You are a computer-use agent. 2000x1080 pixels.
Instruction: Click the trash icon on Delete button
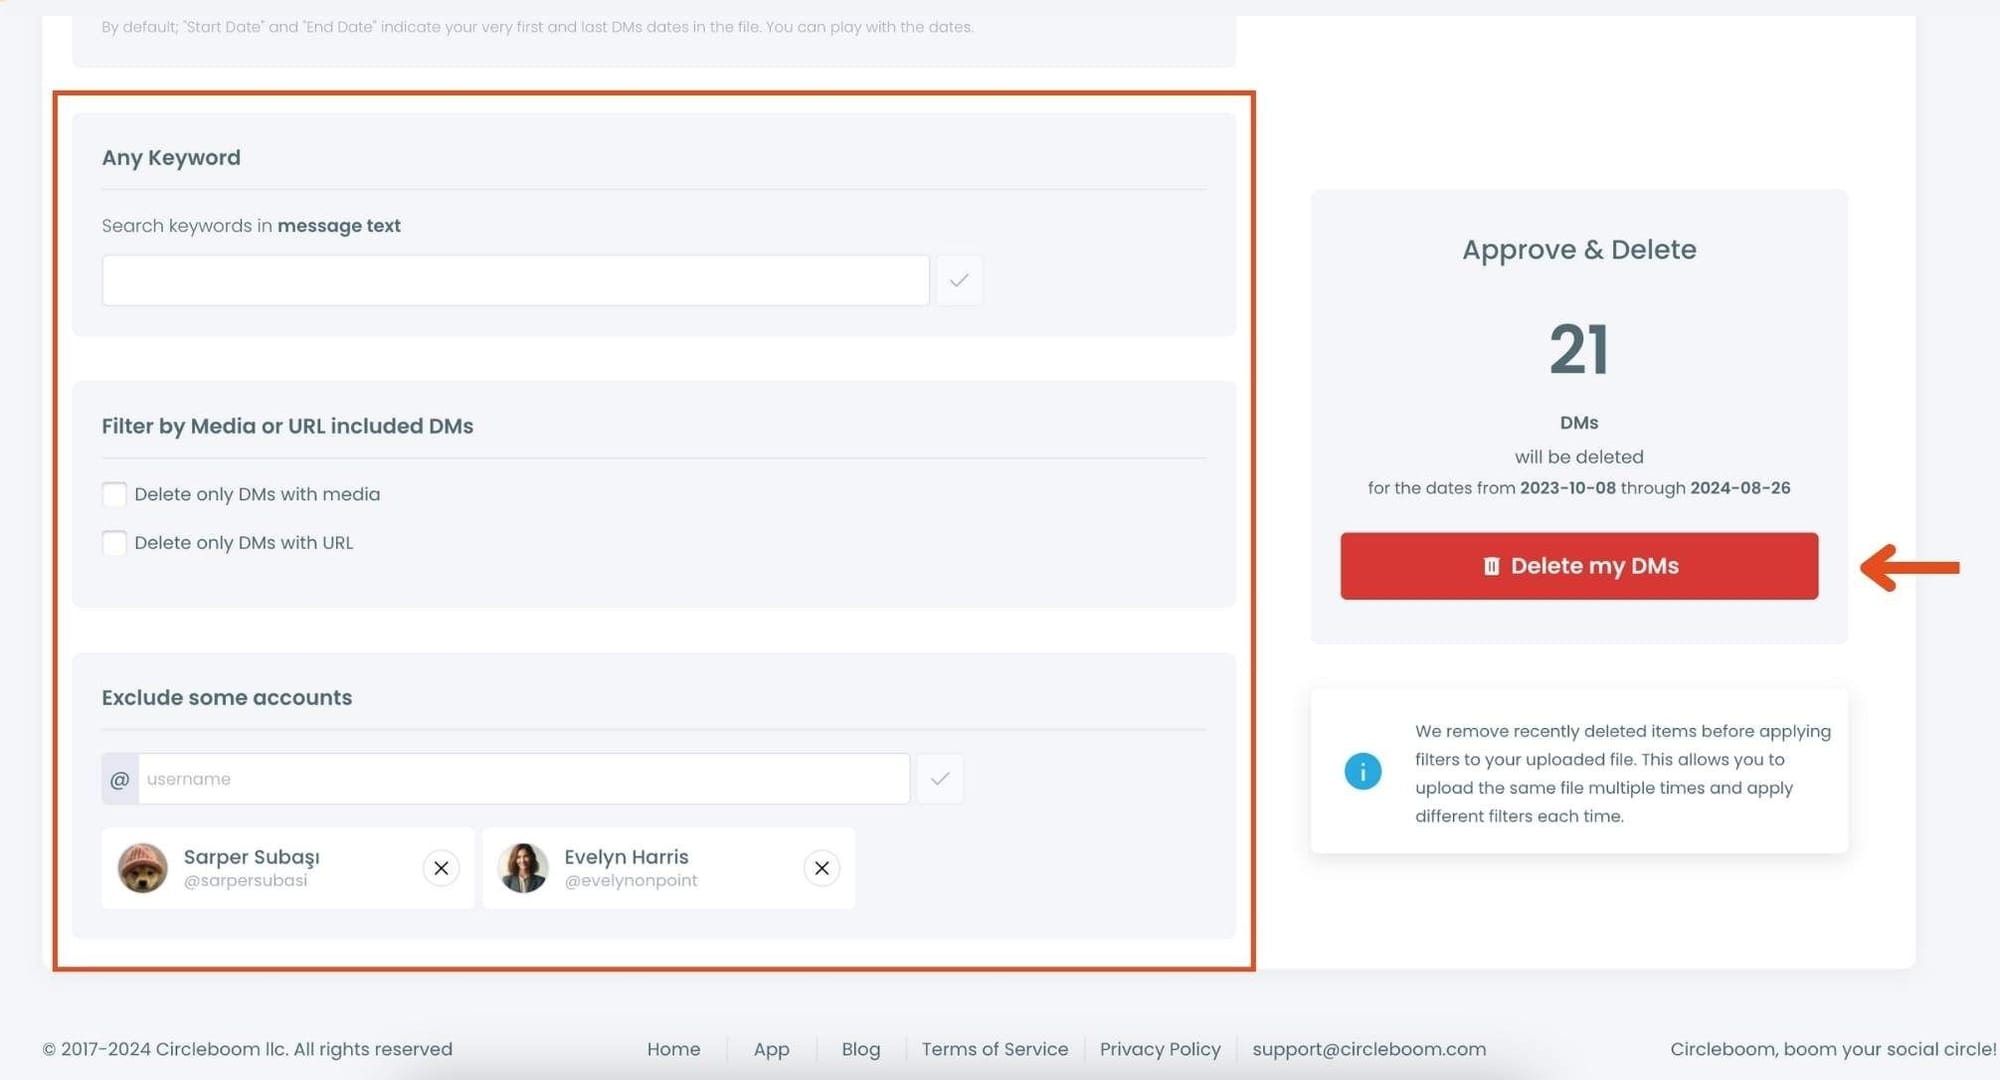tap(1491, 566)
